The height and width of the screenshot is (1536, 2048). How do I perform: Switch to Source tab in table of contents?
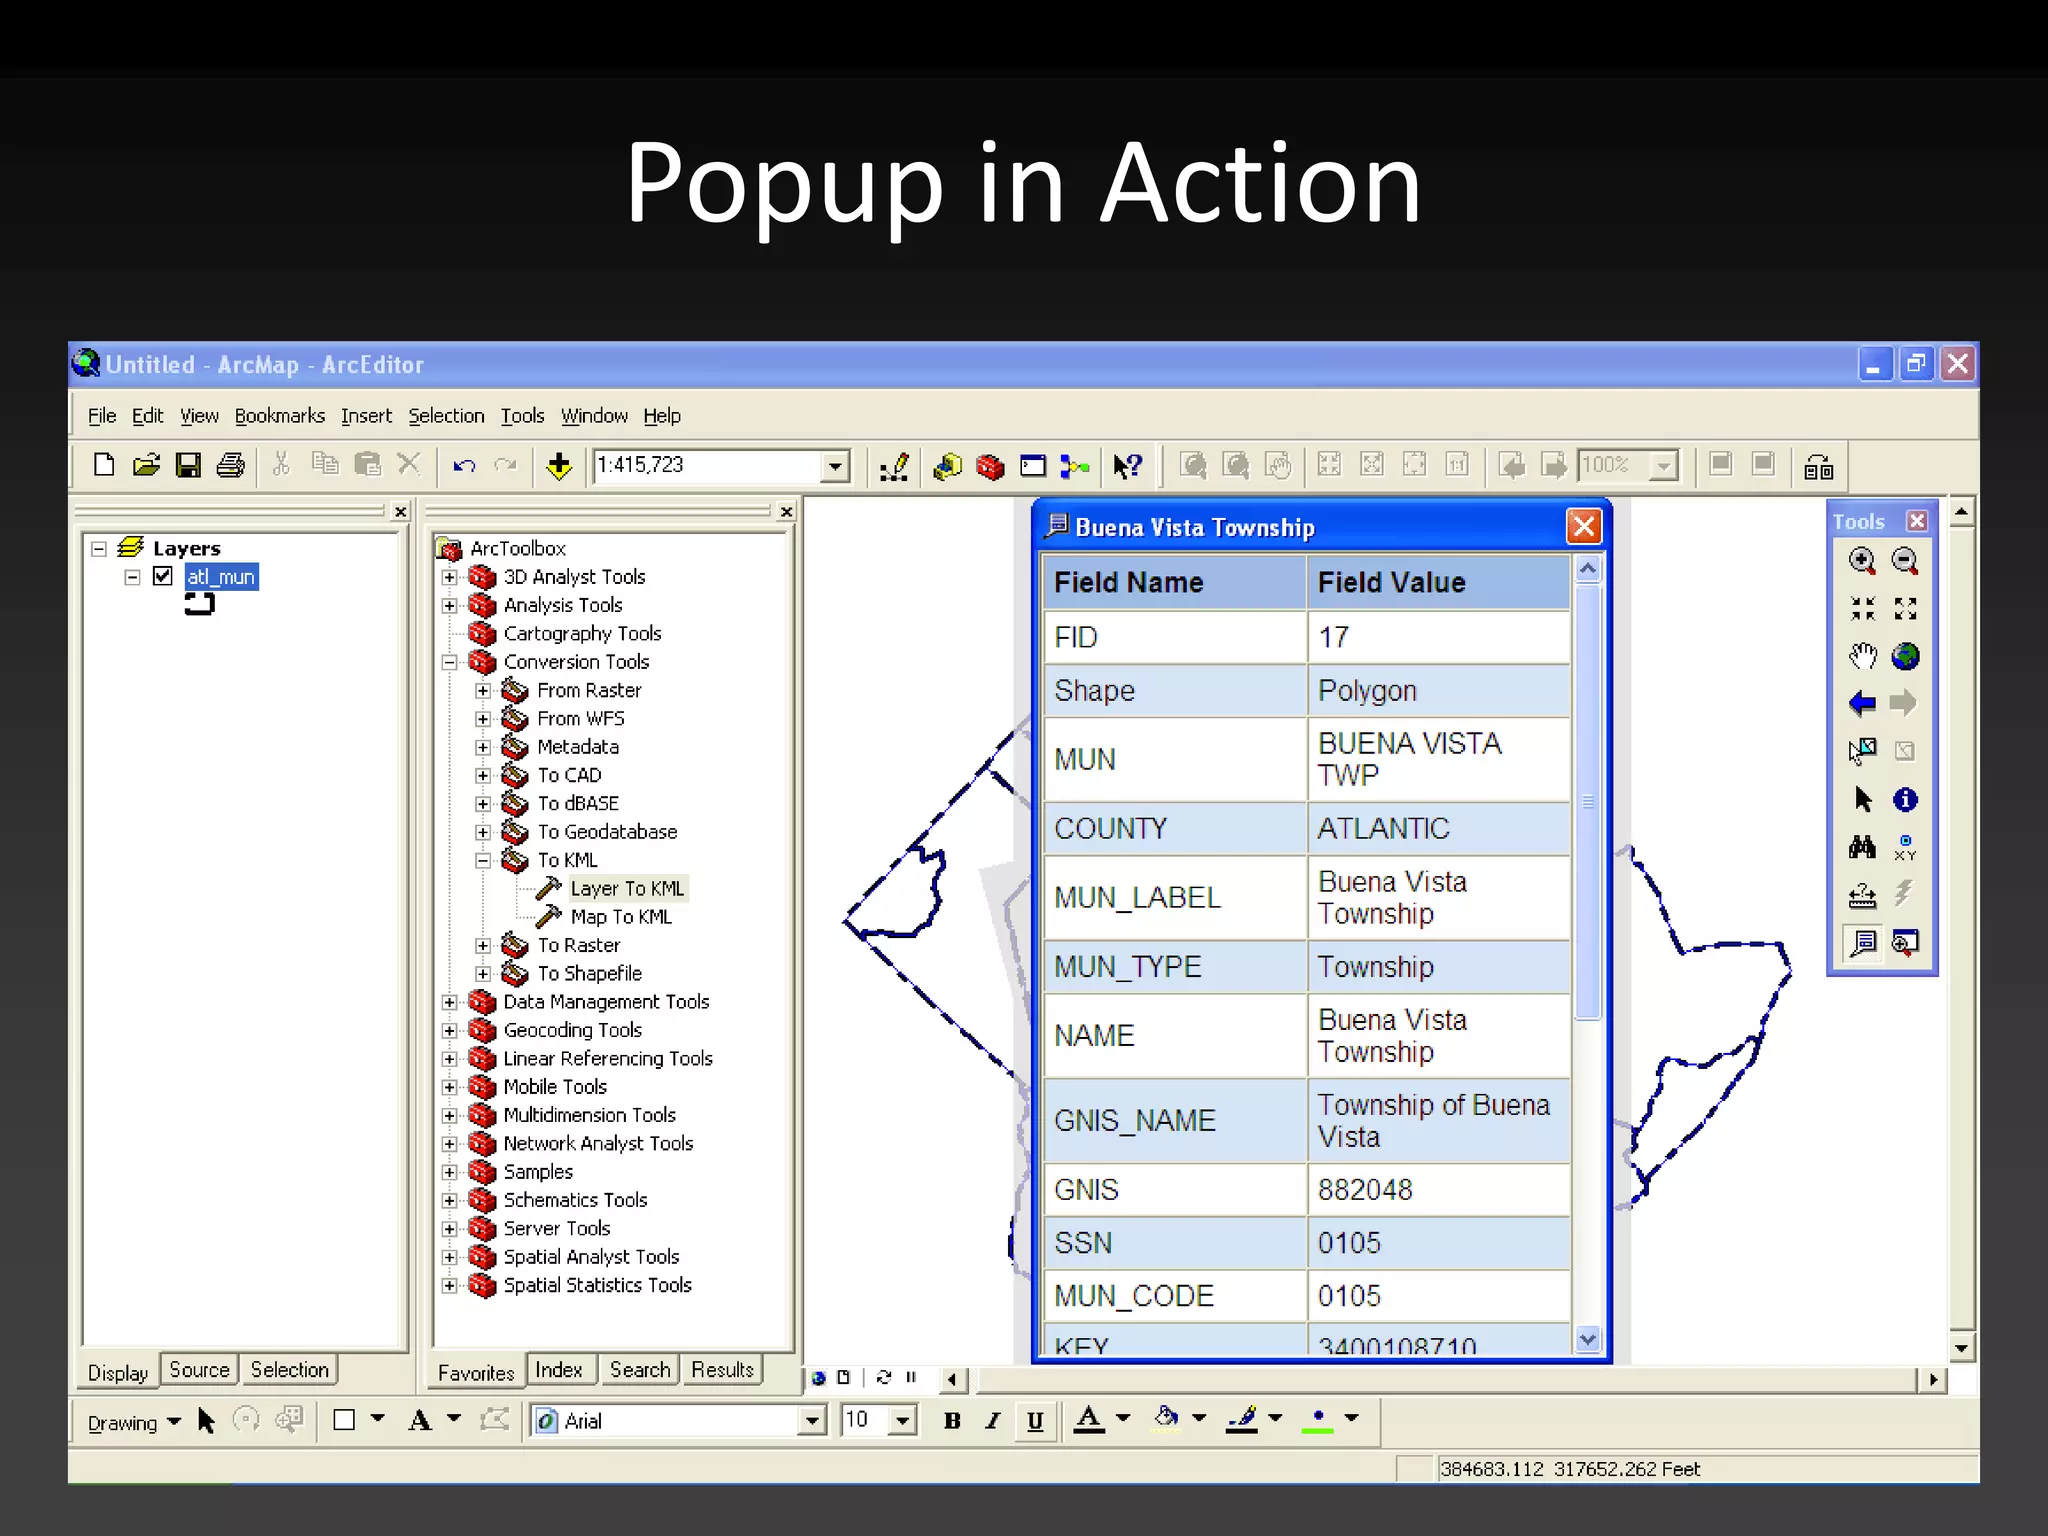click(199, 1369)
